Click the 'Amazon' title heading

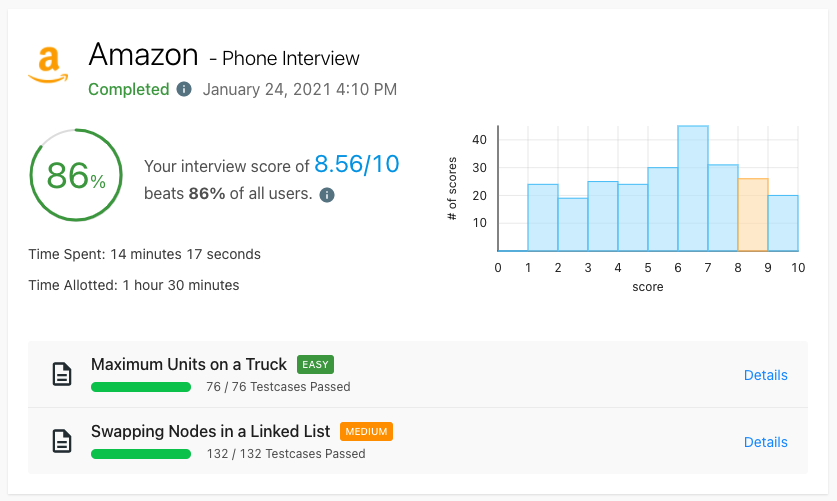point(143,54)
